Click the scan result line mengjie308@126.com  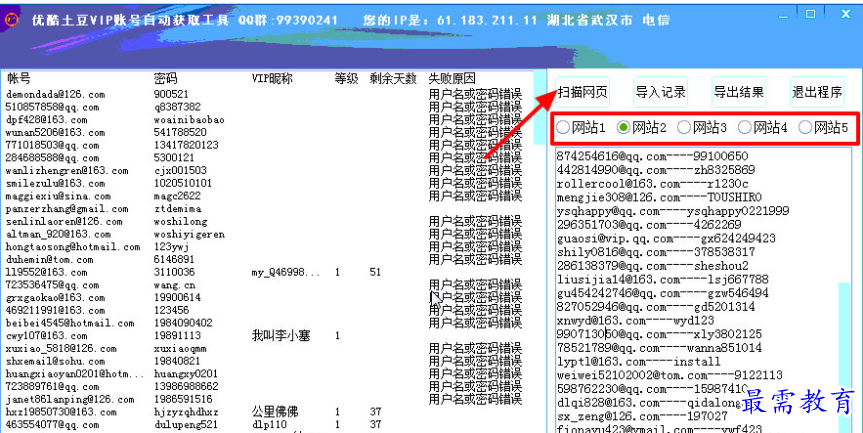[x=659, y=198]
